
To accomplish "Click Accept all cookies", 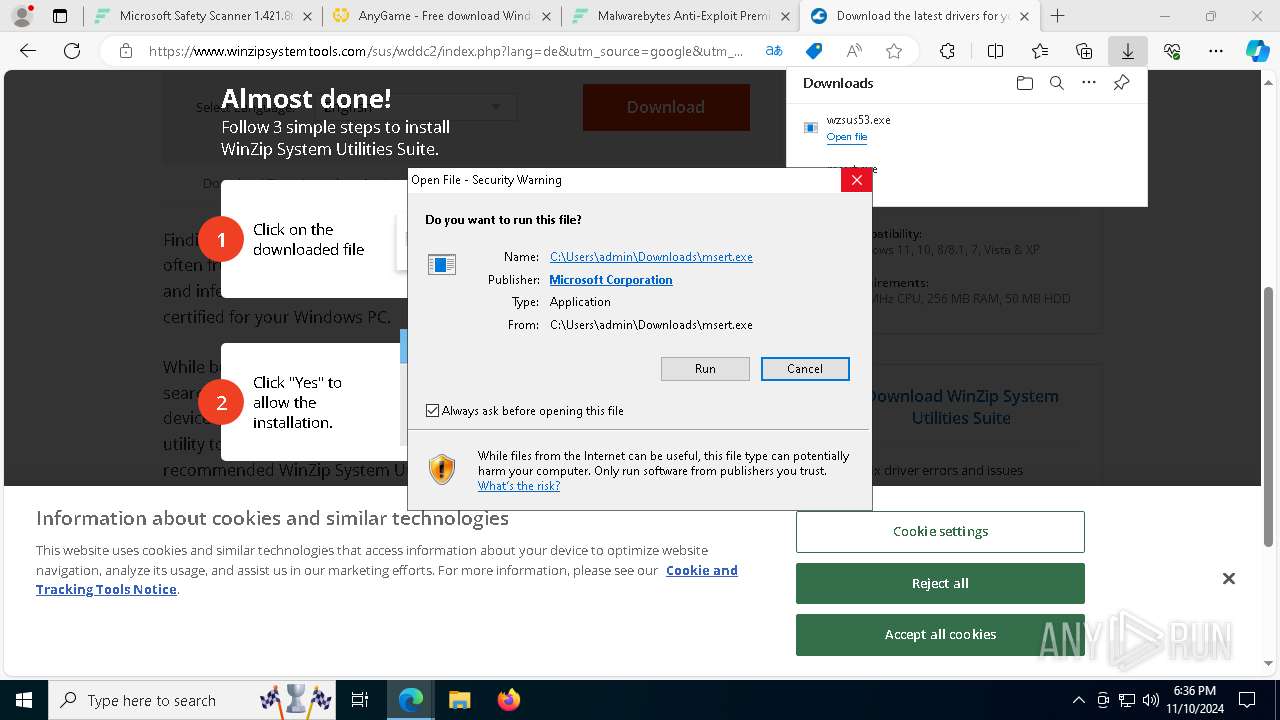I will click(940, 634).
